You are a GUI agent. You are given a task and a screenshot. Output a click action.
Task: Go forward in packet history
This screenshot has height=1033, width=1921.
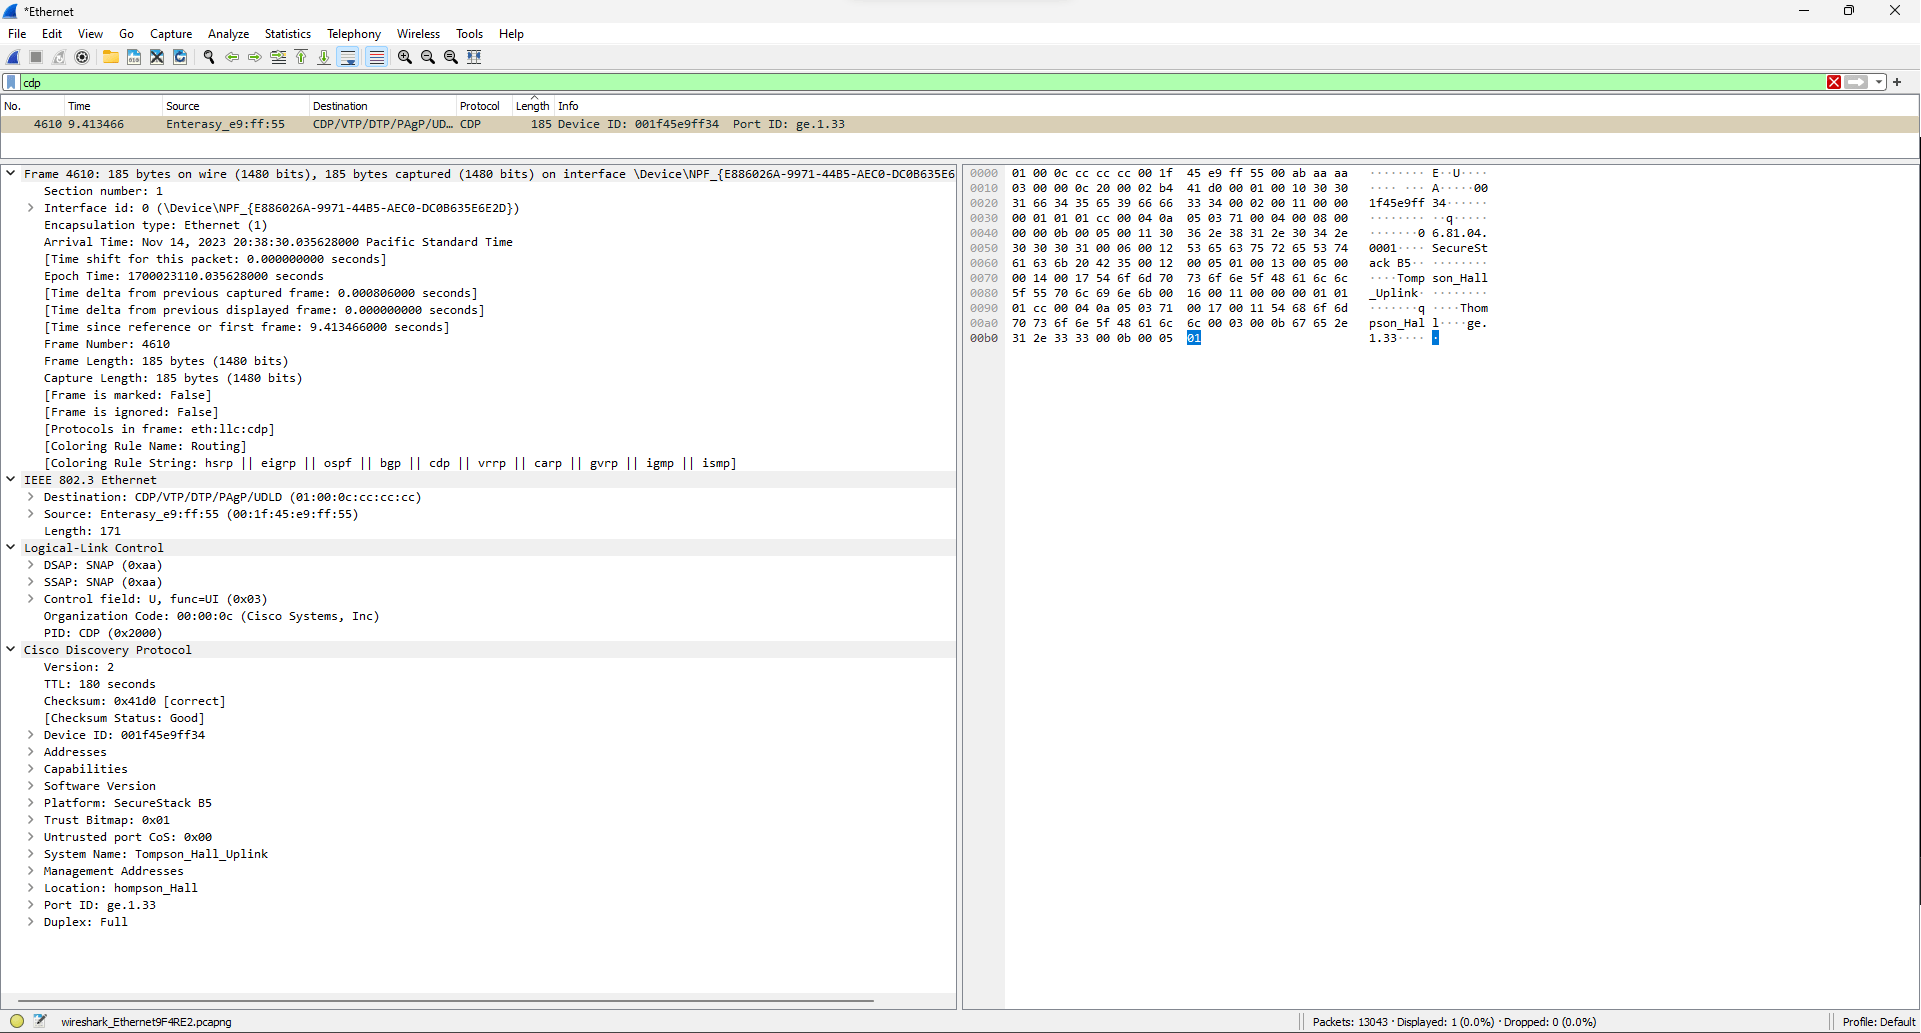coord(255,57)
